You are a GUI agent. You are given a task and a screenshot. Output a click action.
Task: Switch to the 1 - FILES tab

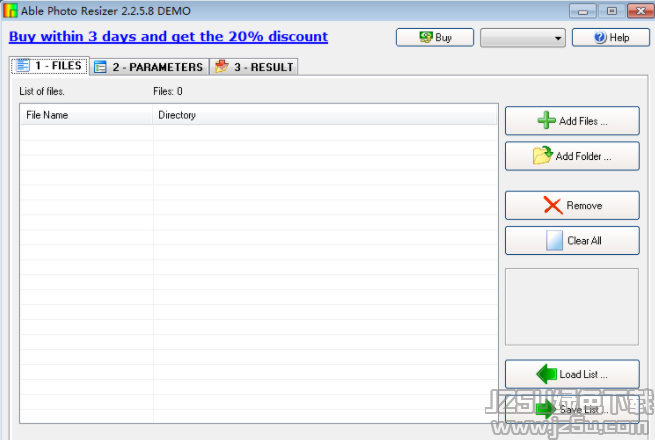(x=50, y=66)
